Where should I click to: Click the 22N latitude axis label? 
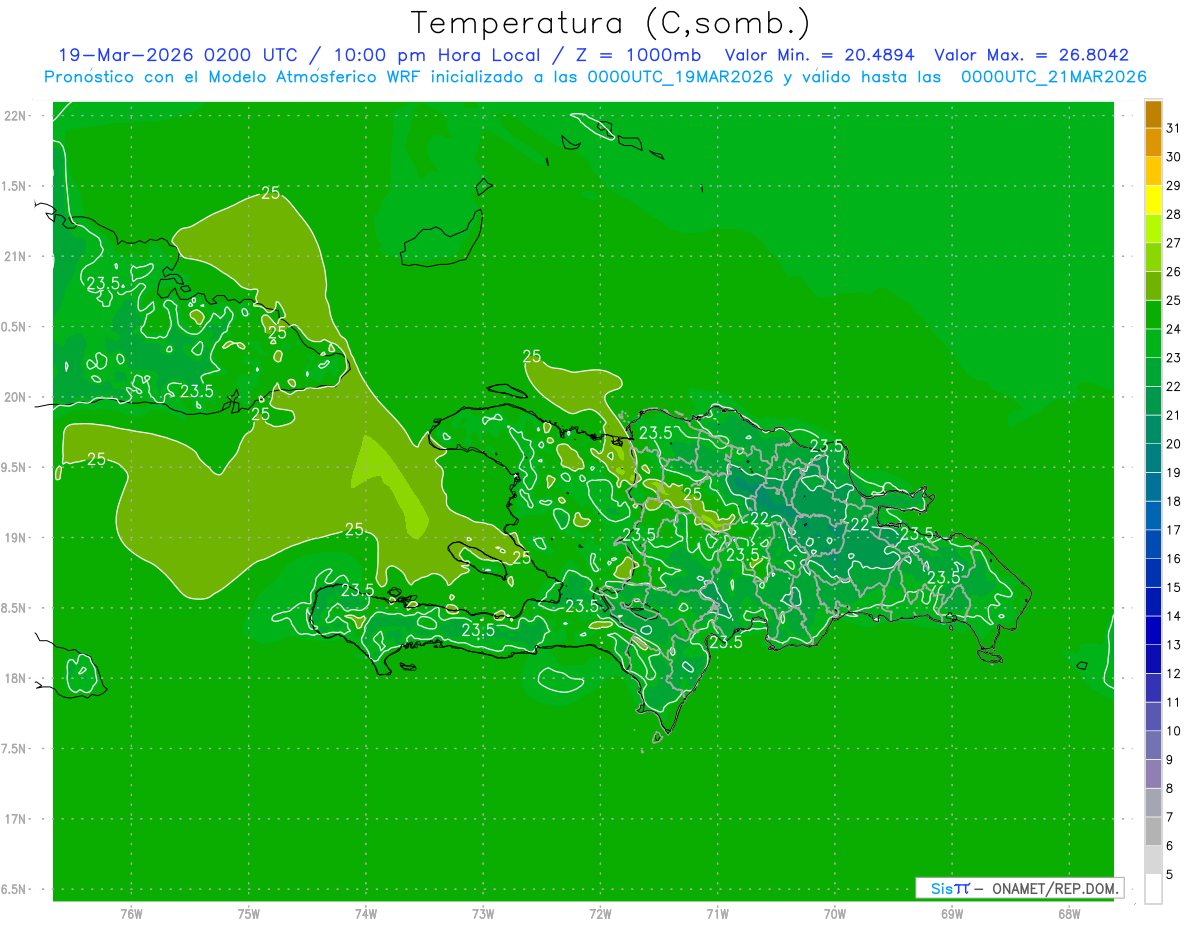(16, 116)
